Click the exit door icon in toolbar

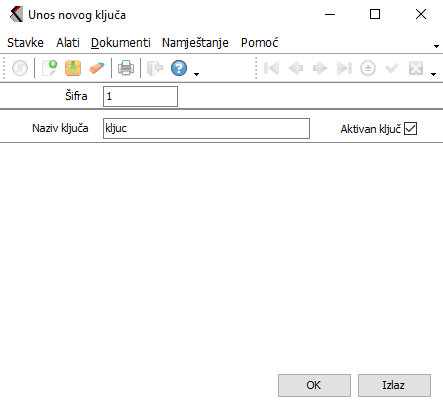click(155, 68)
